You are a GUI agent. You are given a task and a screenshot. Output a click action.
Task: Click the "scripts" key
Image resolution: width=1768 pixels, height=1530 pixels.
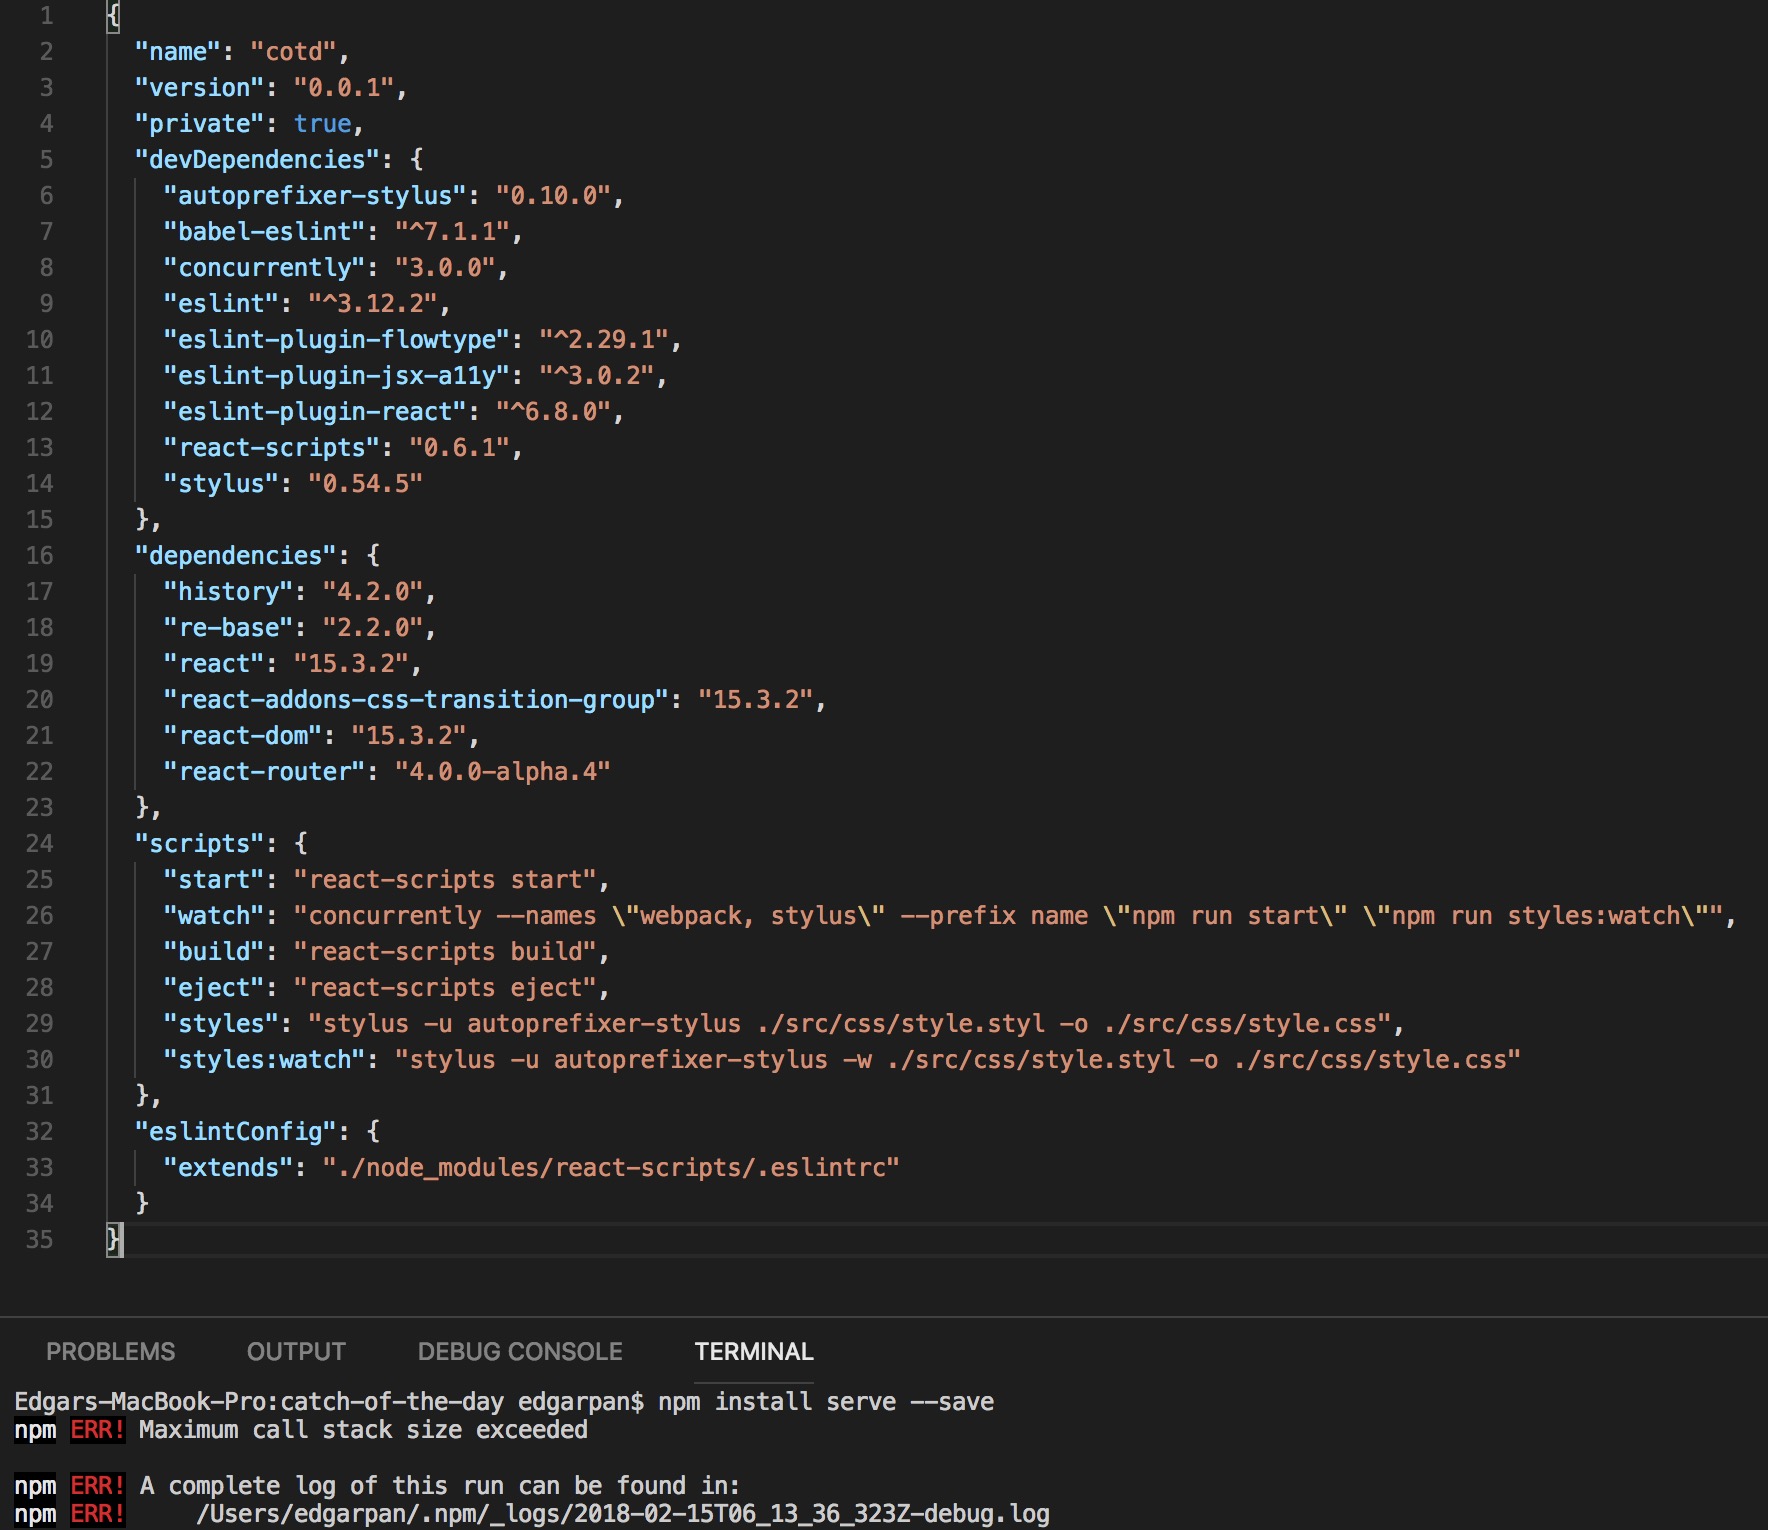(200, 843)
